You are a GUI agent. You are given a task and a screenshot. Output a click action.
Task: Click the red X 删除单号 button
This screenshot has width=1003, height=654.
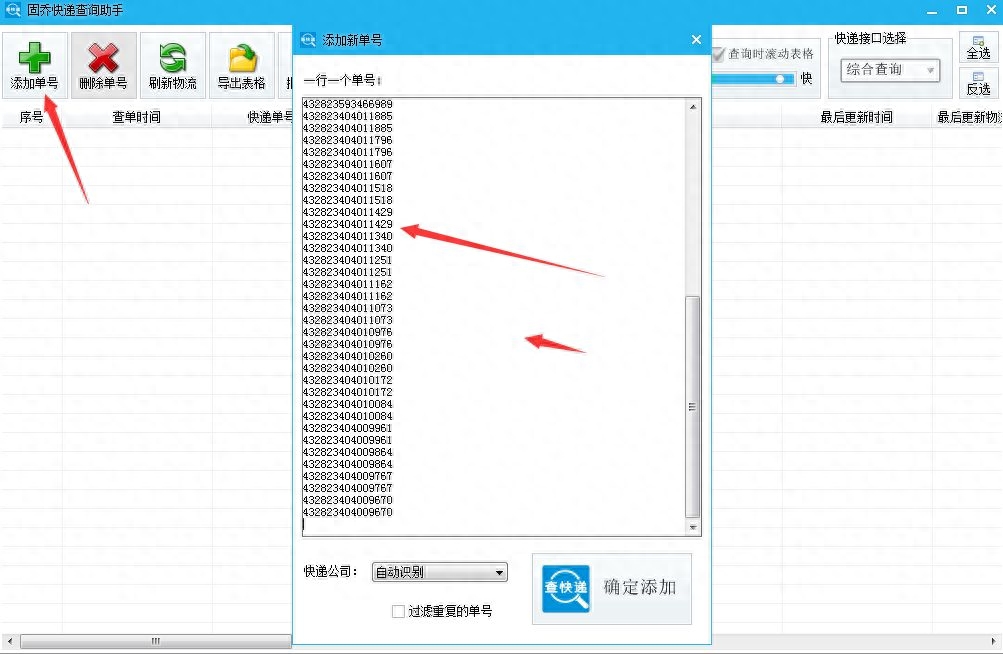[103, 66]
